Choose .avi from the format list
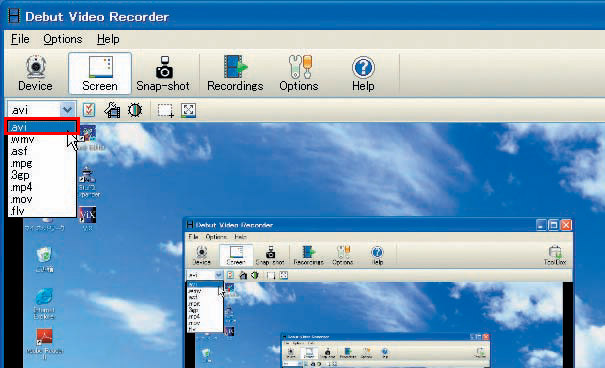The width and height of the screenshot is (605, 368). (42, 127)
